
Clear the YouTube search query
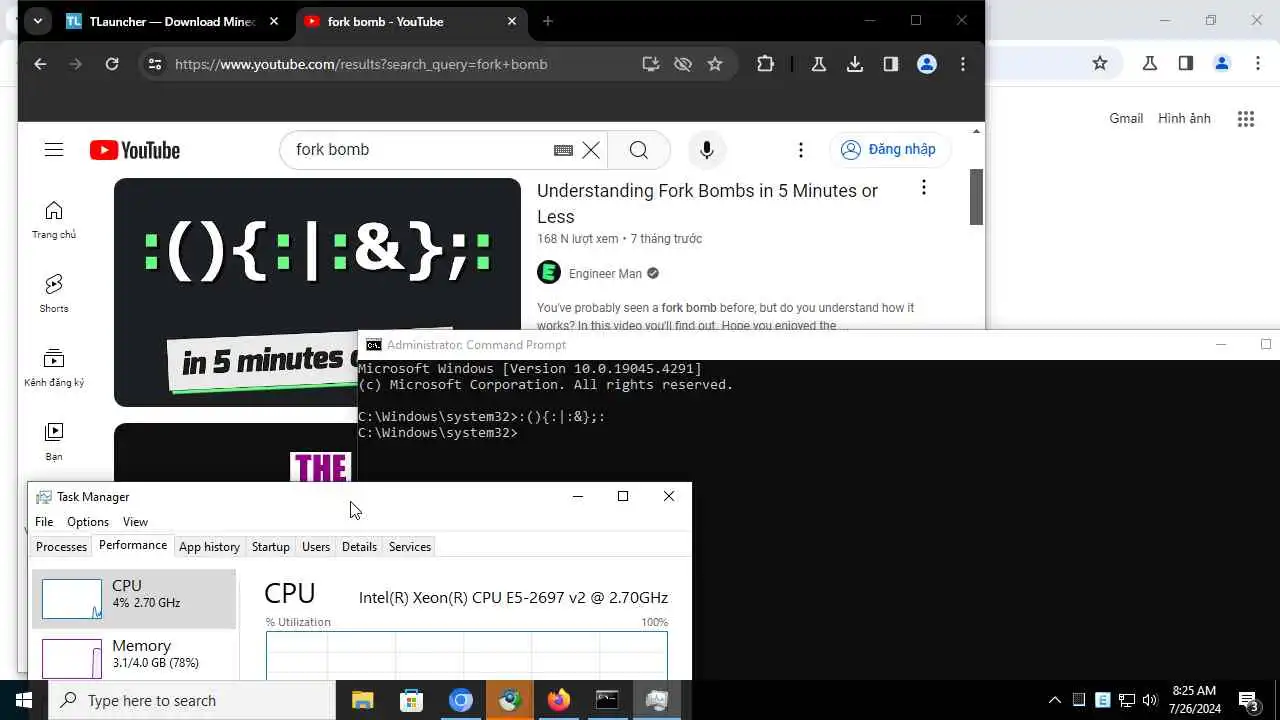click(x=591, y=150)
